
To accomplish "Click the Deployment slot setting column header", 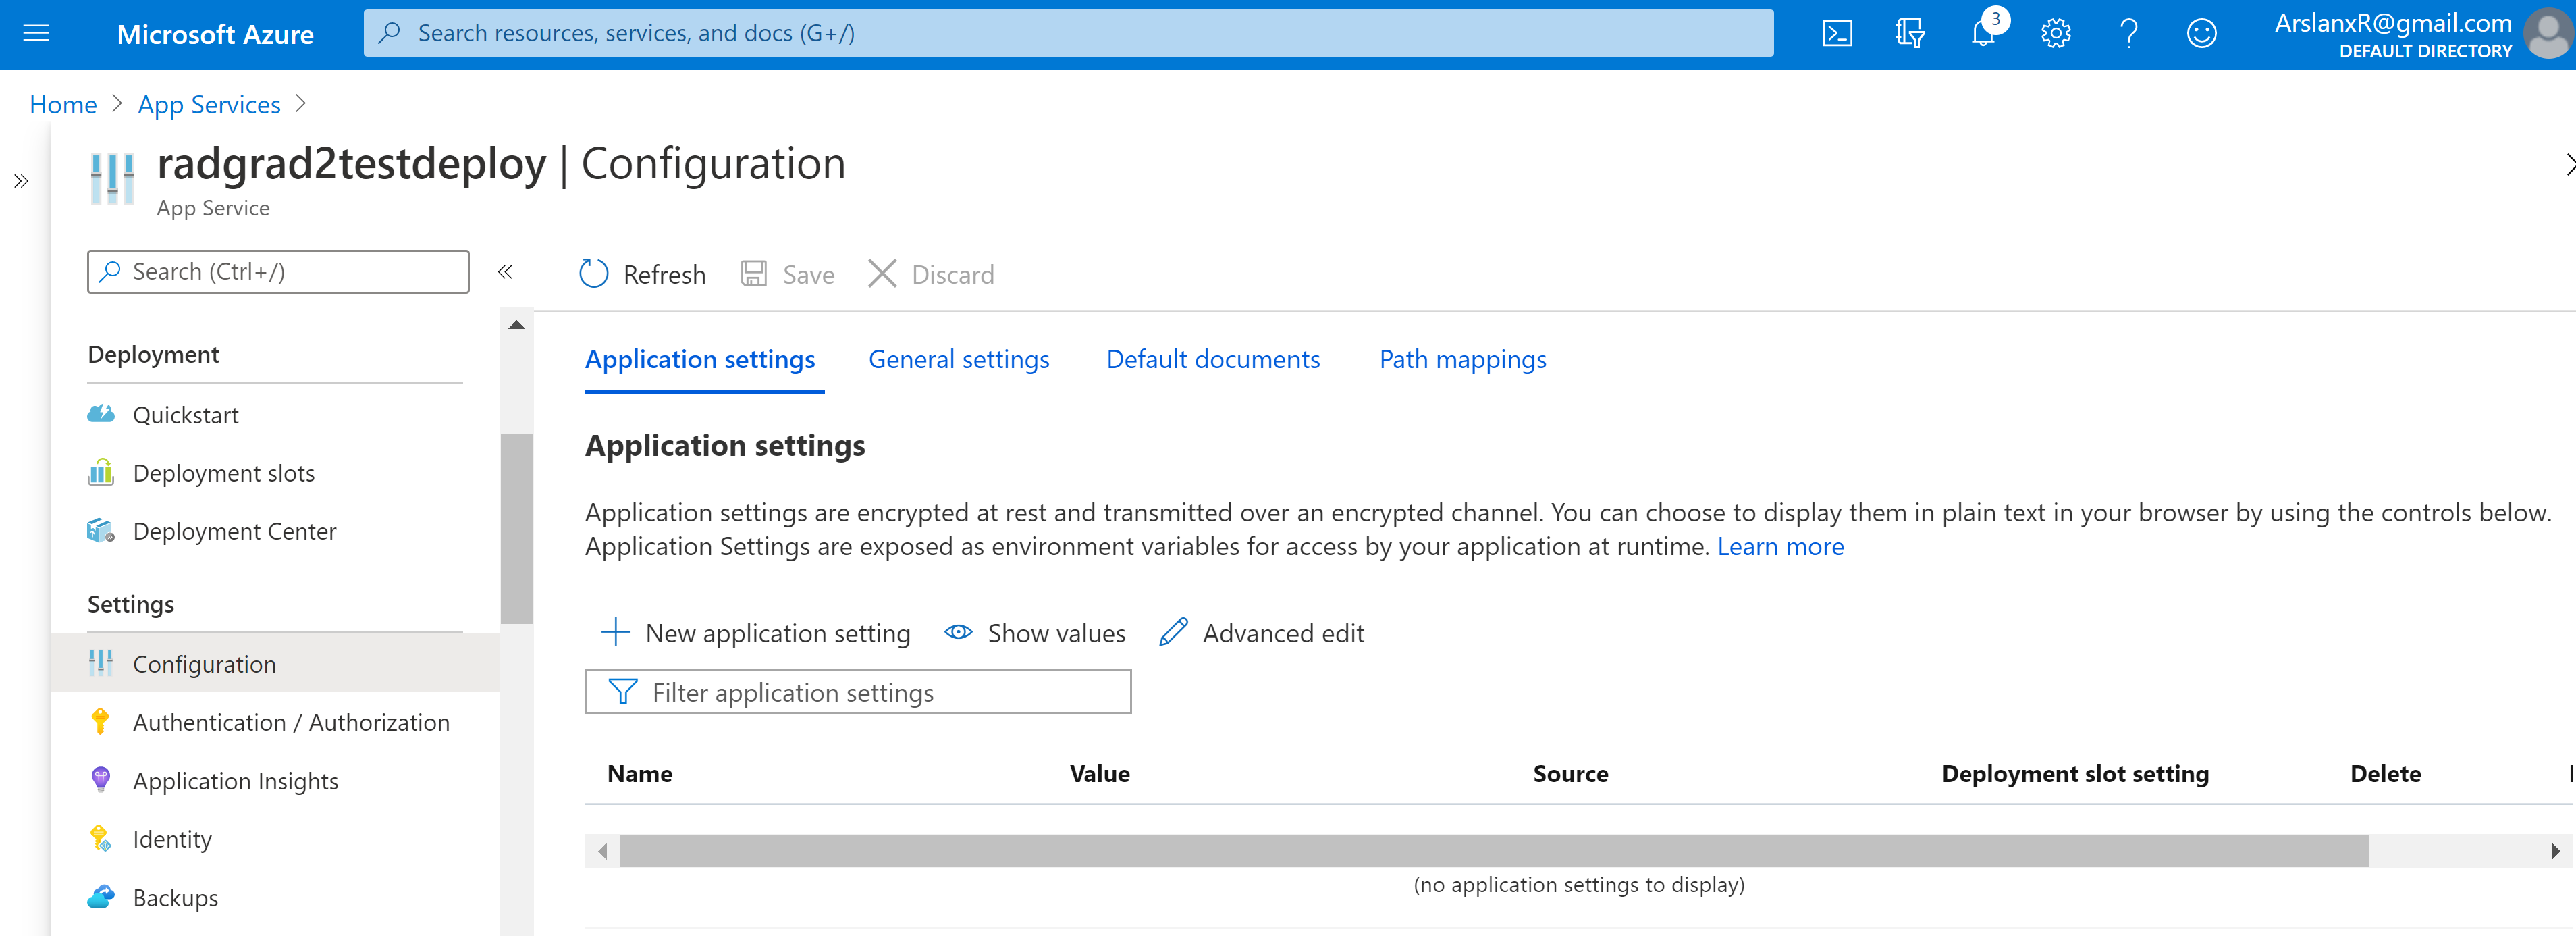I will pyautogui.click(x=2075, y=773).
